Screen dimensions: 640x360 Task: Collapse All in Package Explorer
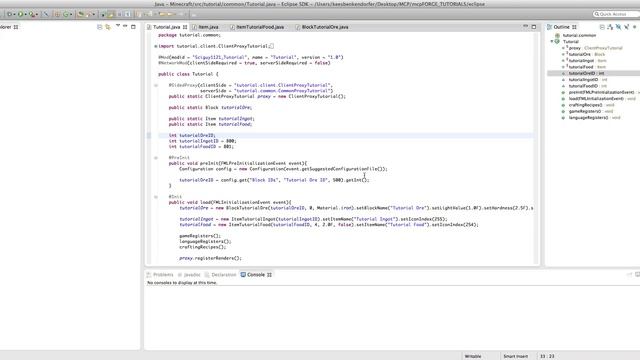pos(100,27)
